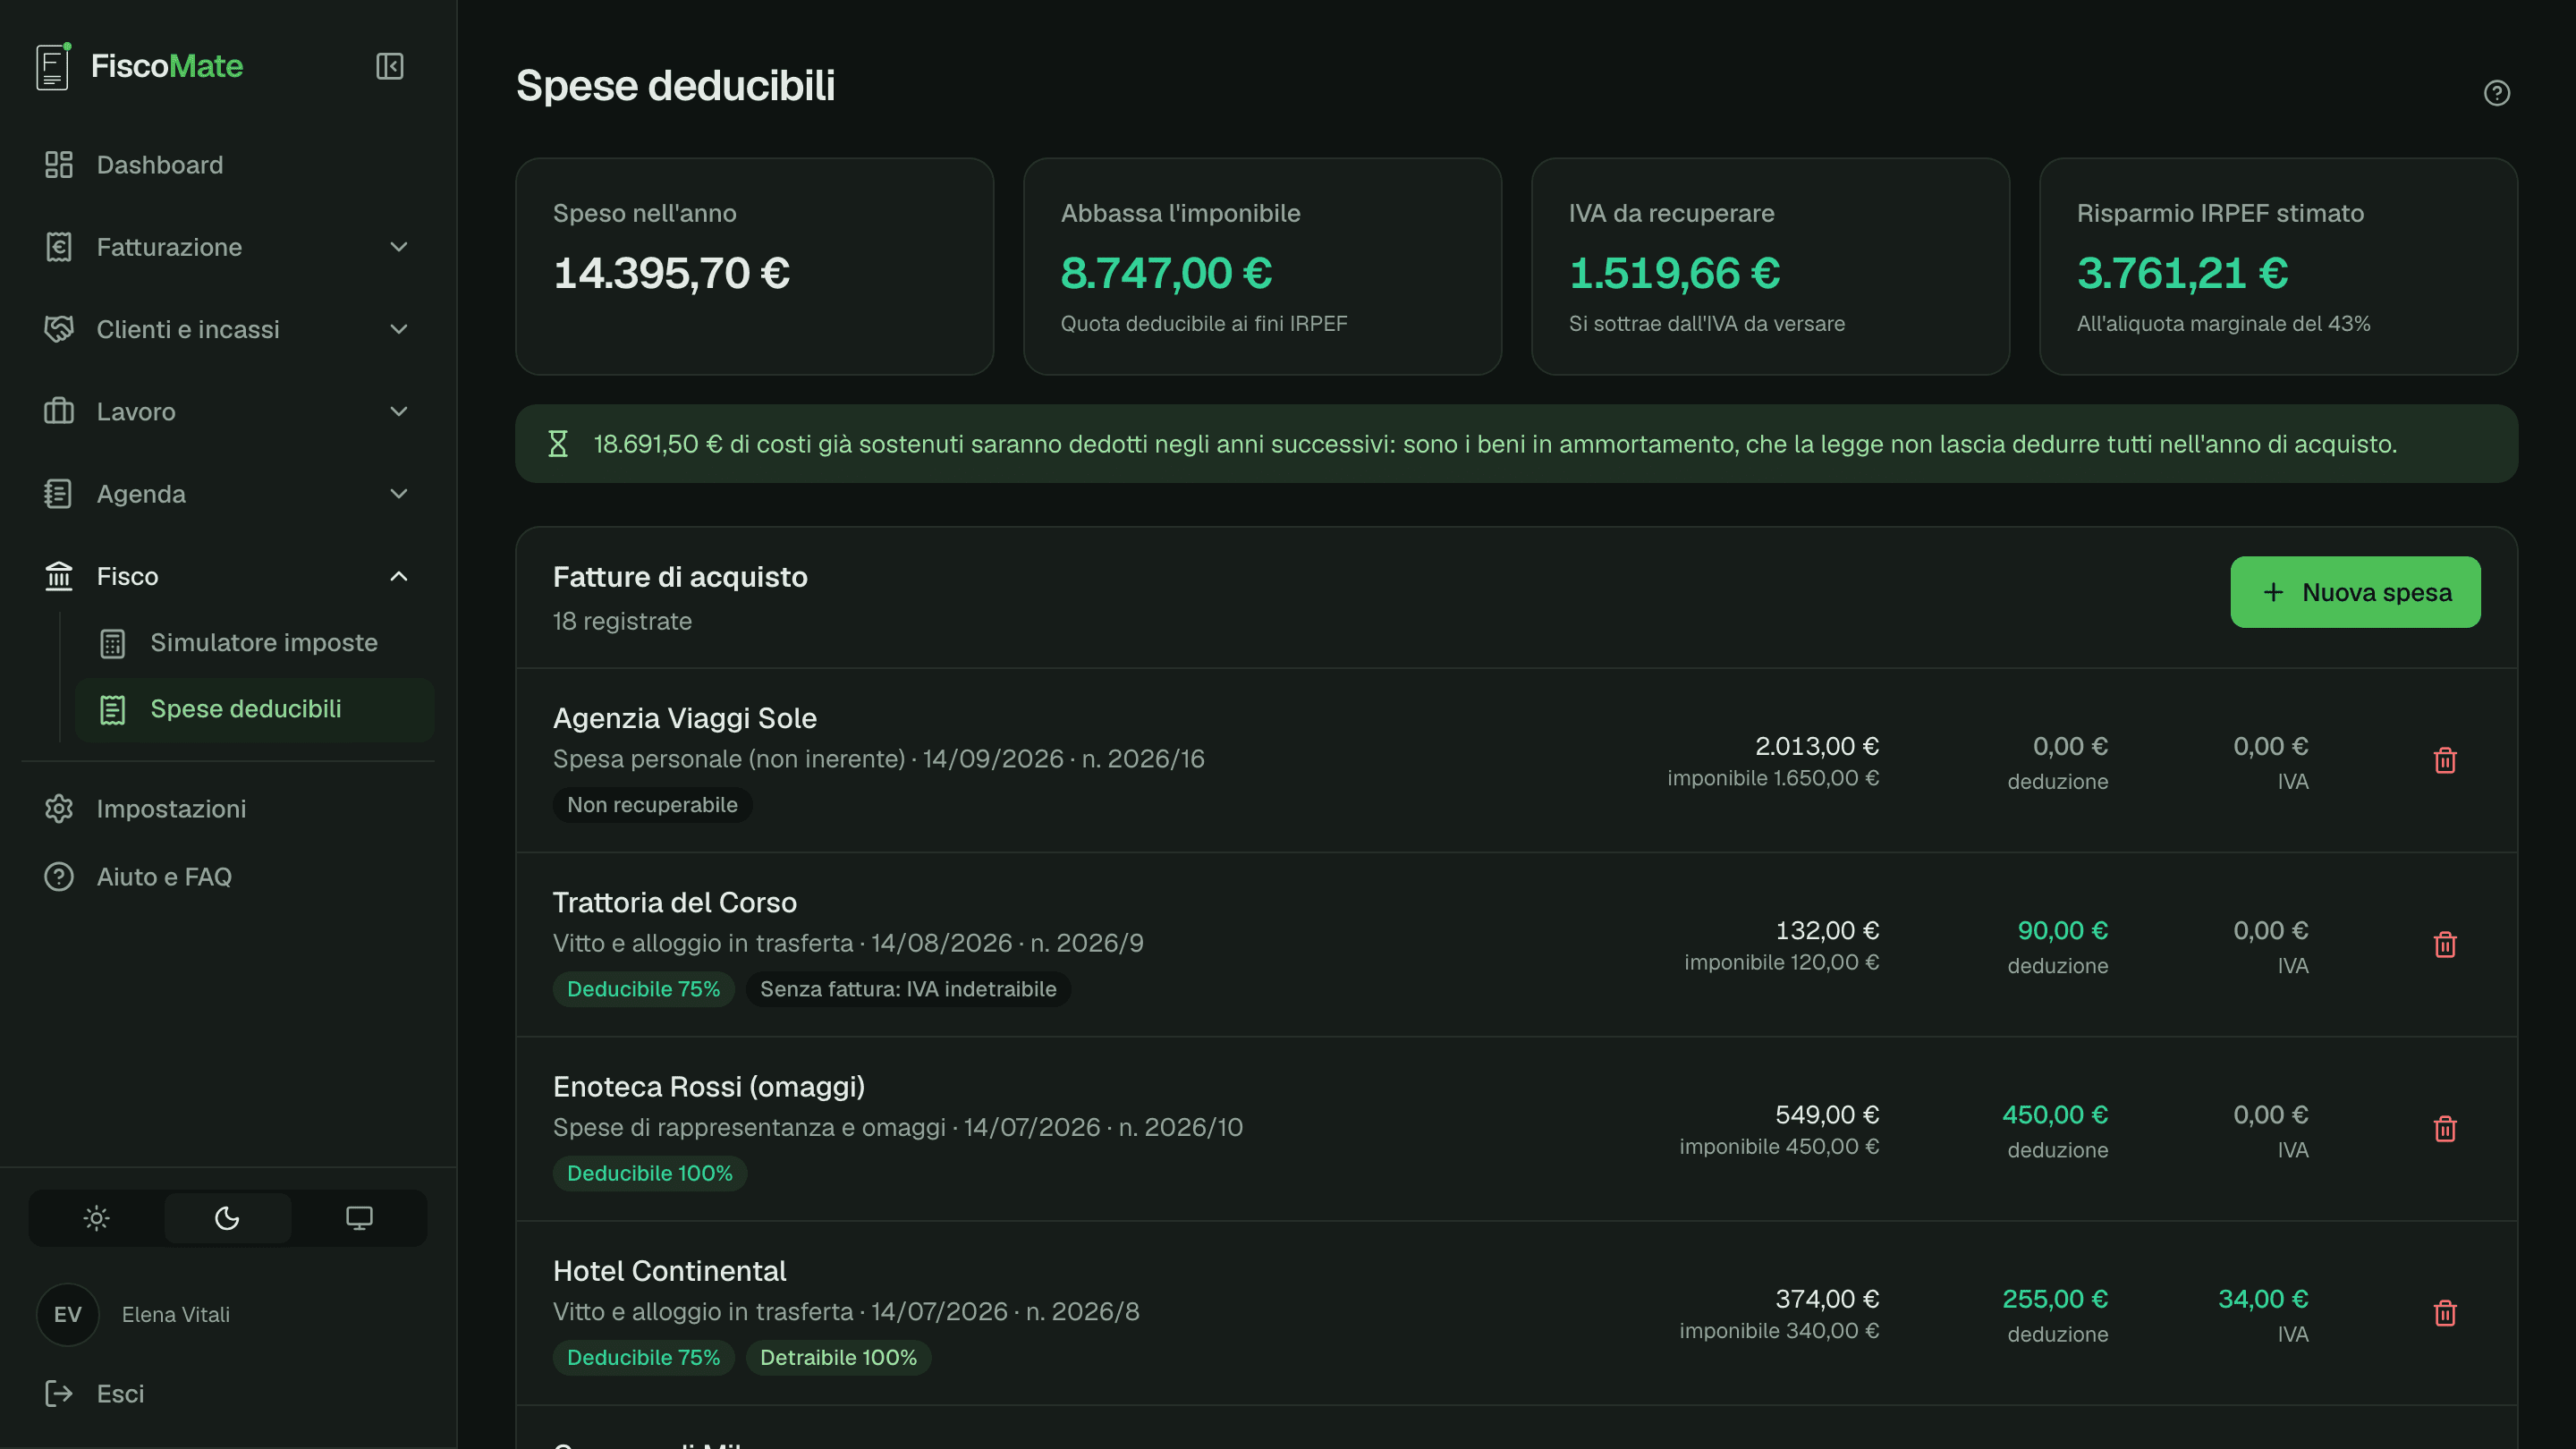
Task: Open the help question mark icon
Action: 2496,93
